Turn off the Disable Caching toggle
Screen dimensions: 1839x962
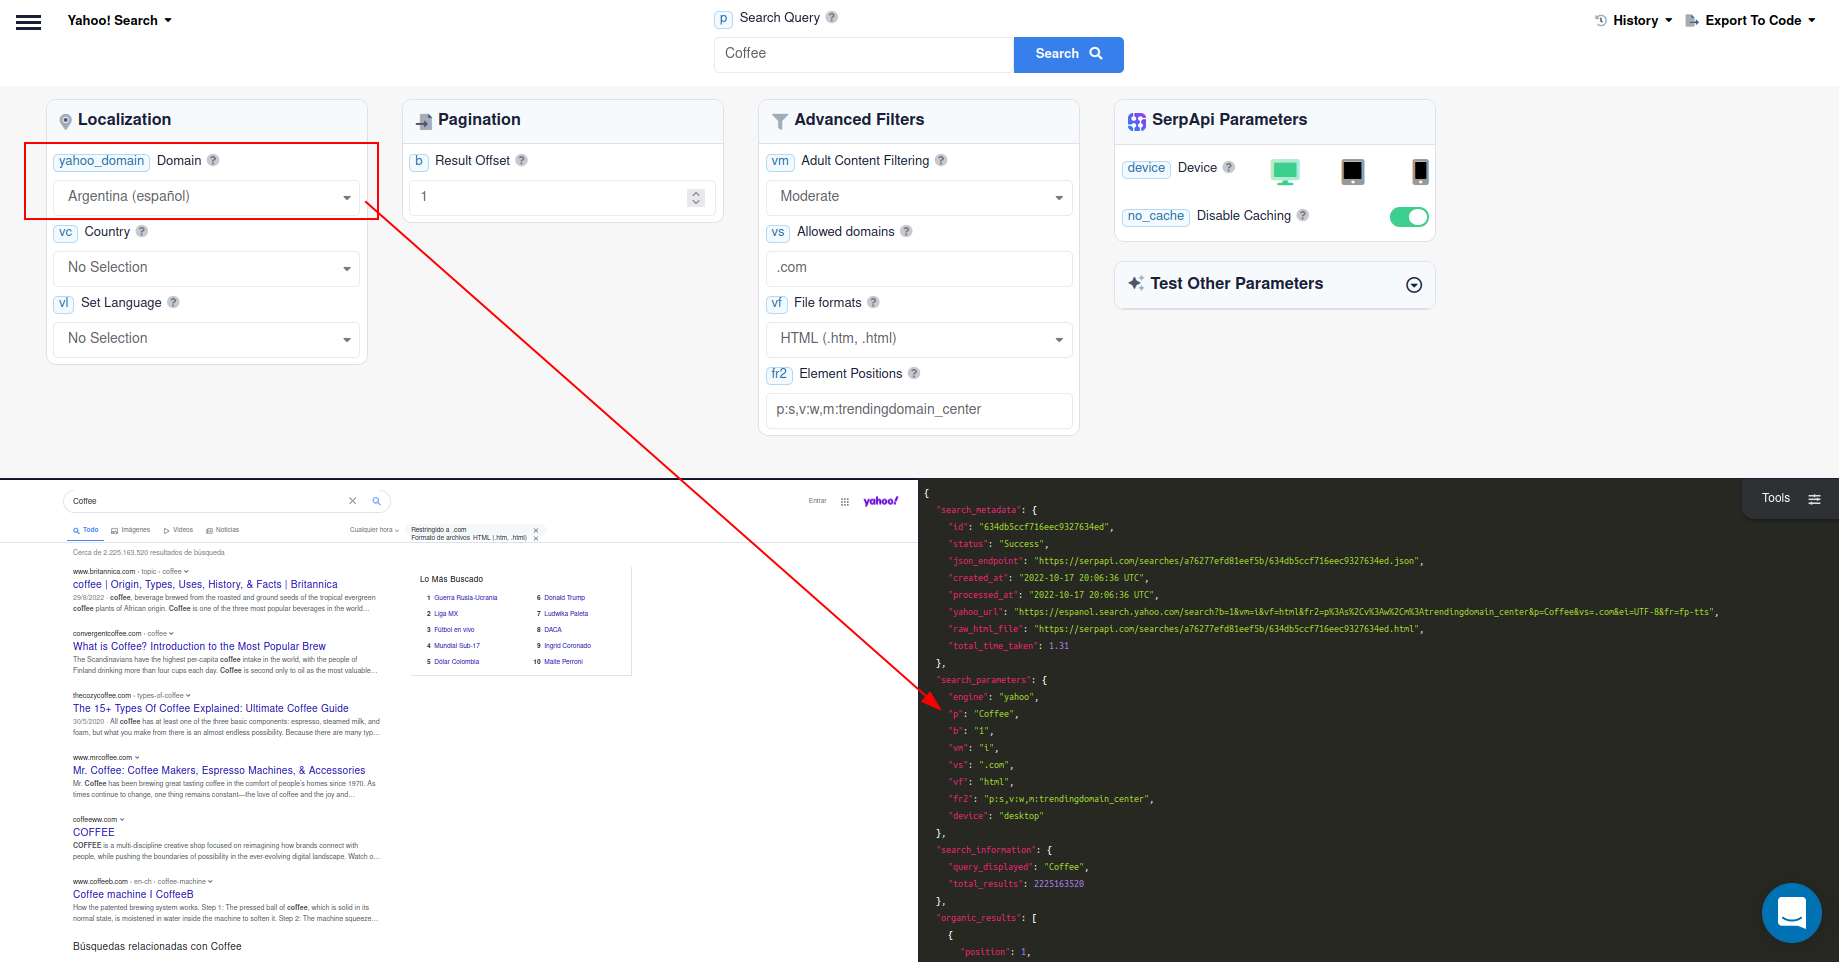tap(1409, 216)
